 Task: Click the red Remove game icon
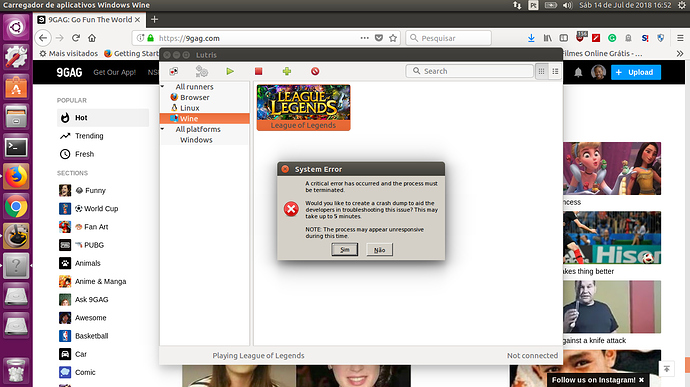click(x=315, y=71)
